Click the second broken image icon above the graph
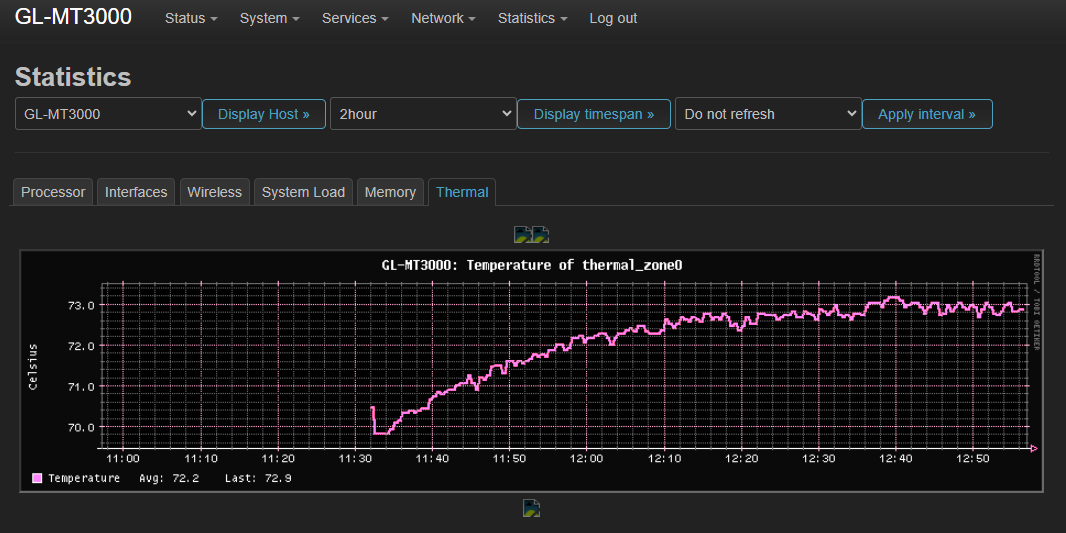Viewport: 1066px width, 533px height. pos(540,235)
